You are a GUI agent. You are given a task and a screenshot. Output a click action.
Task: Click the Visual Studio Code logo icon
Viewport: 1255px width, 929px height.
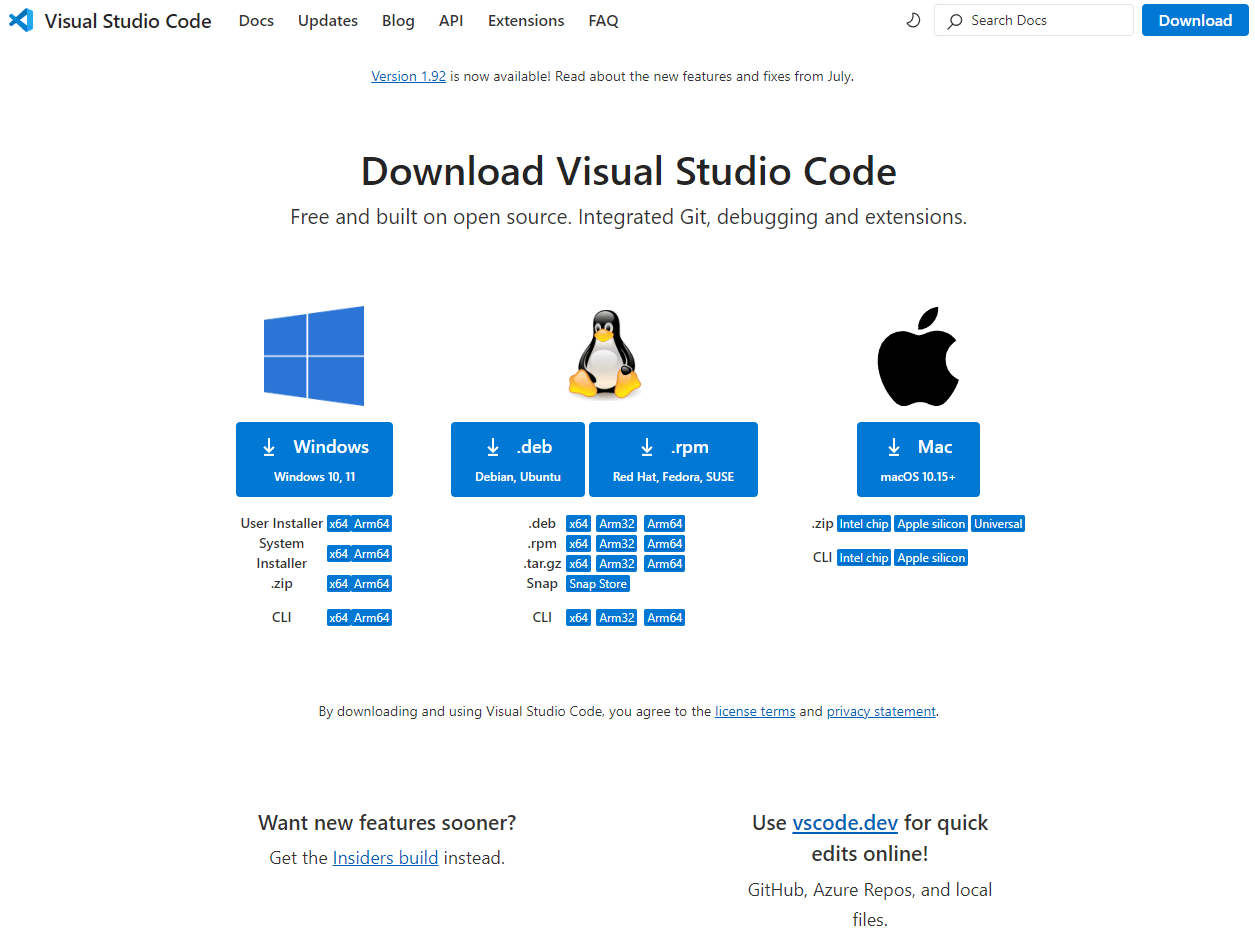[21, 20]
